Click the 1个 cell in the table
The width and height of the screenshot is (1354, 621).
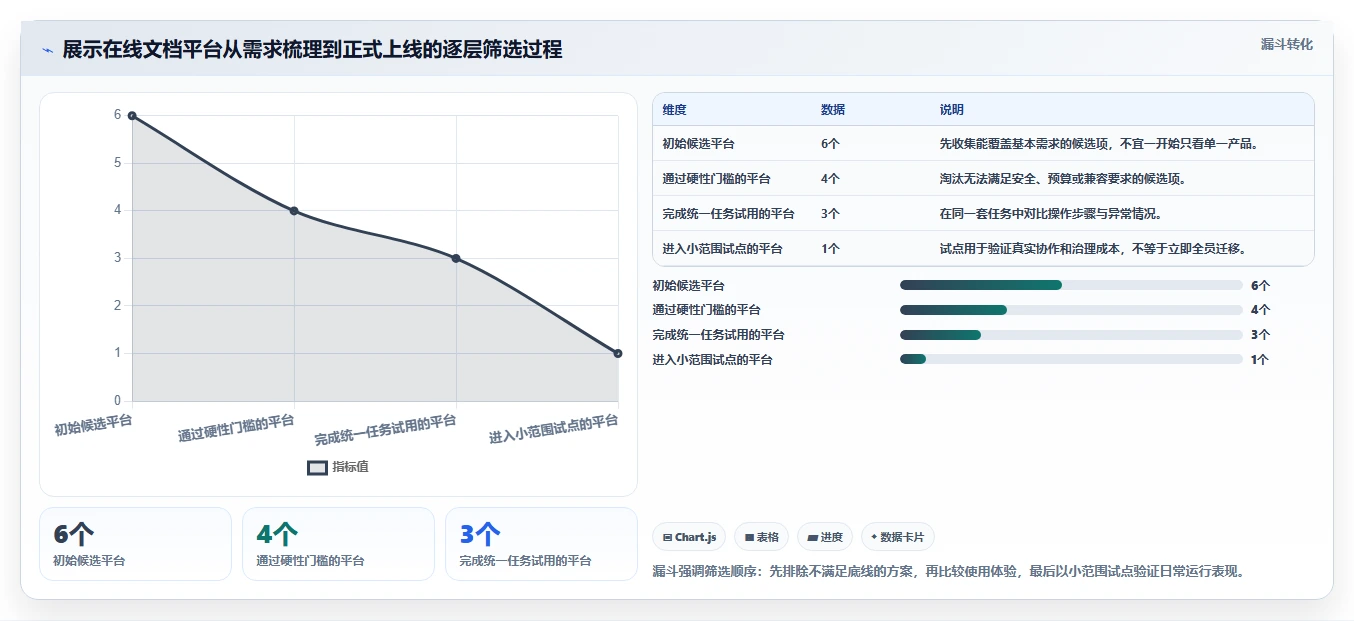830,249
